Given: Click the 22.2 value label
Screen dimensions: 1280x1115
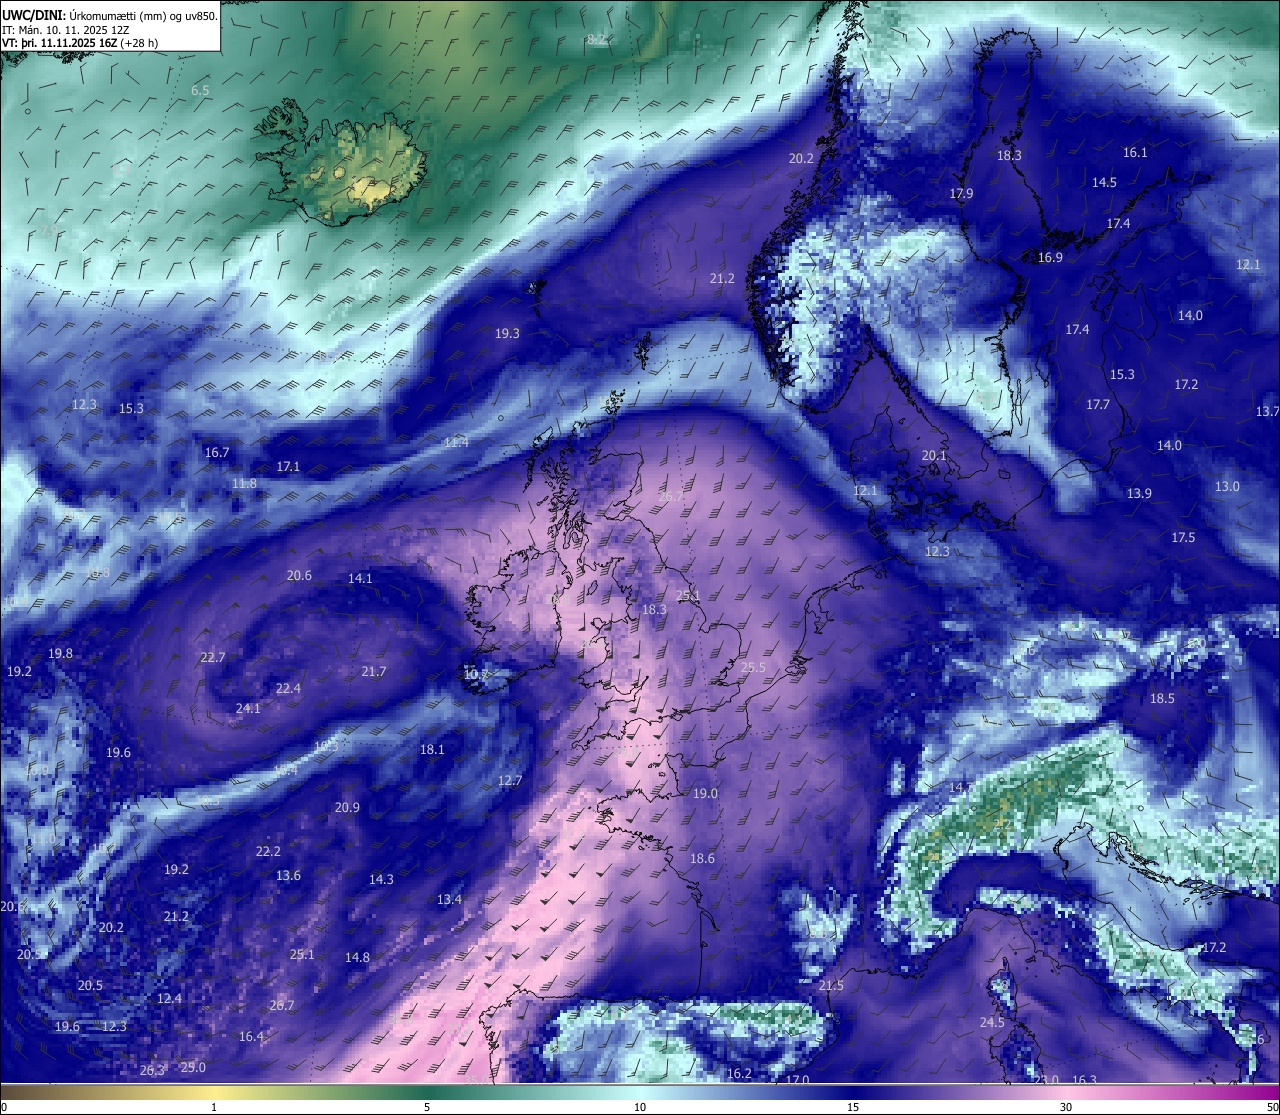Looking at the screenshot, I should coord(268,852).
